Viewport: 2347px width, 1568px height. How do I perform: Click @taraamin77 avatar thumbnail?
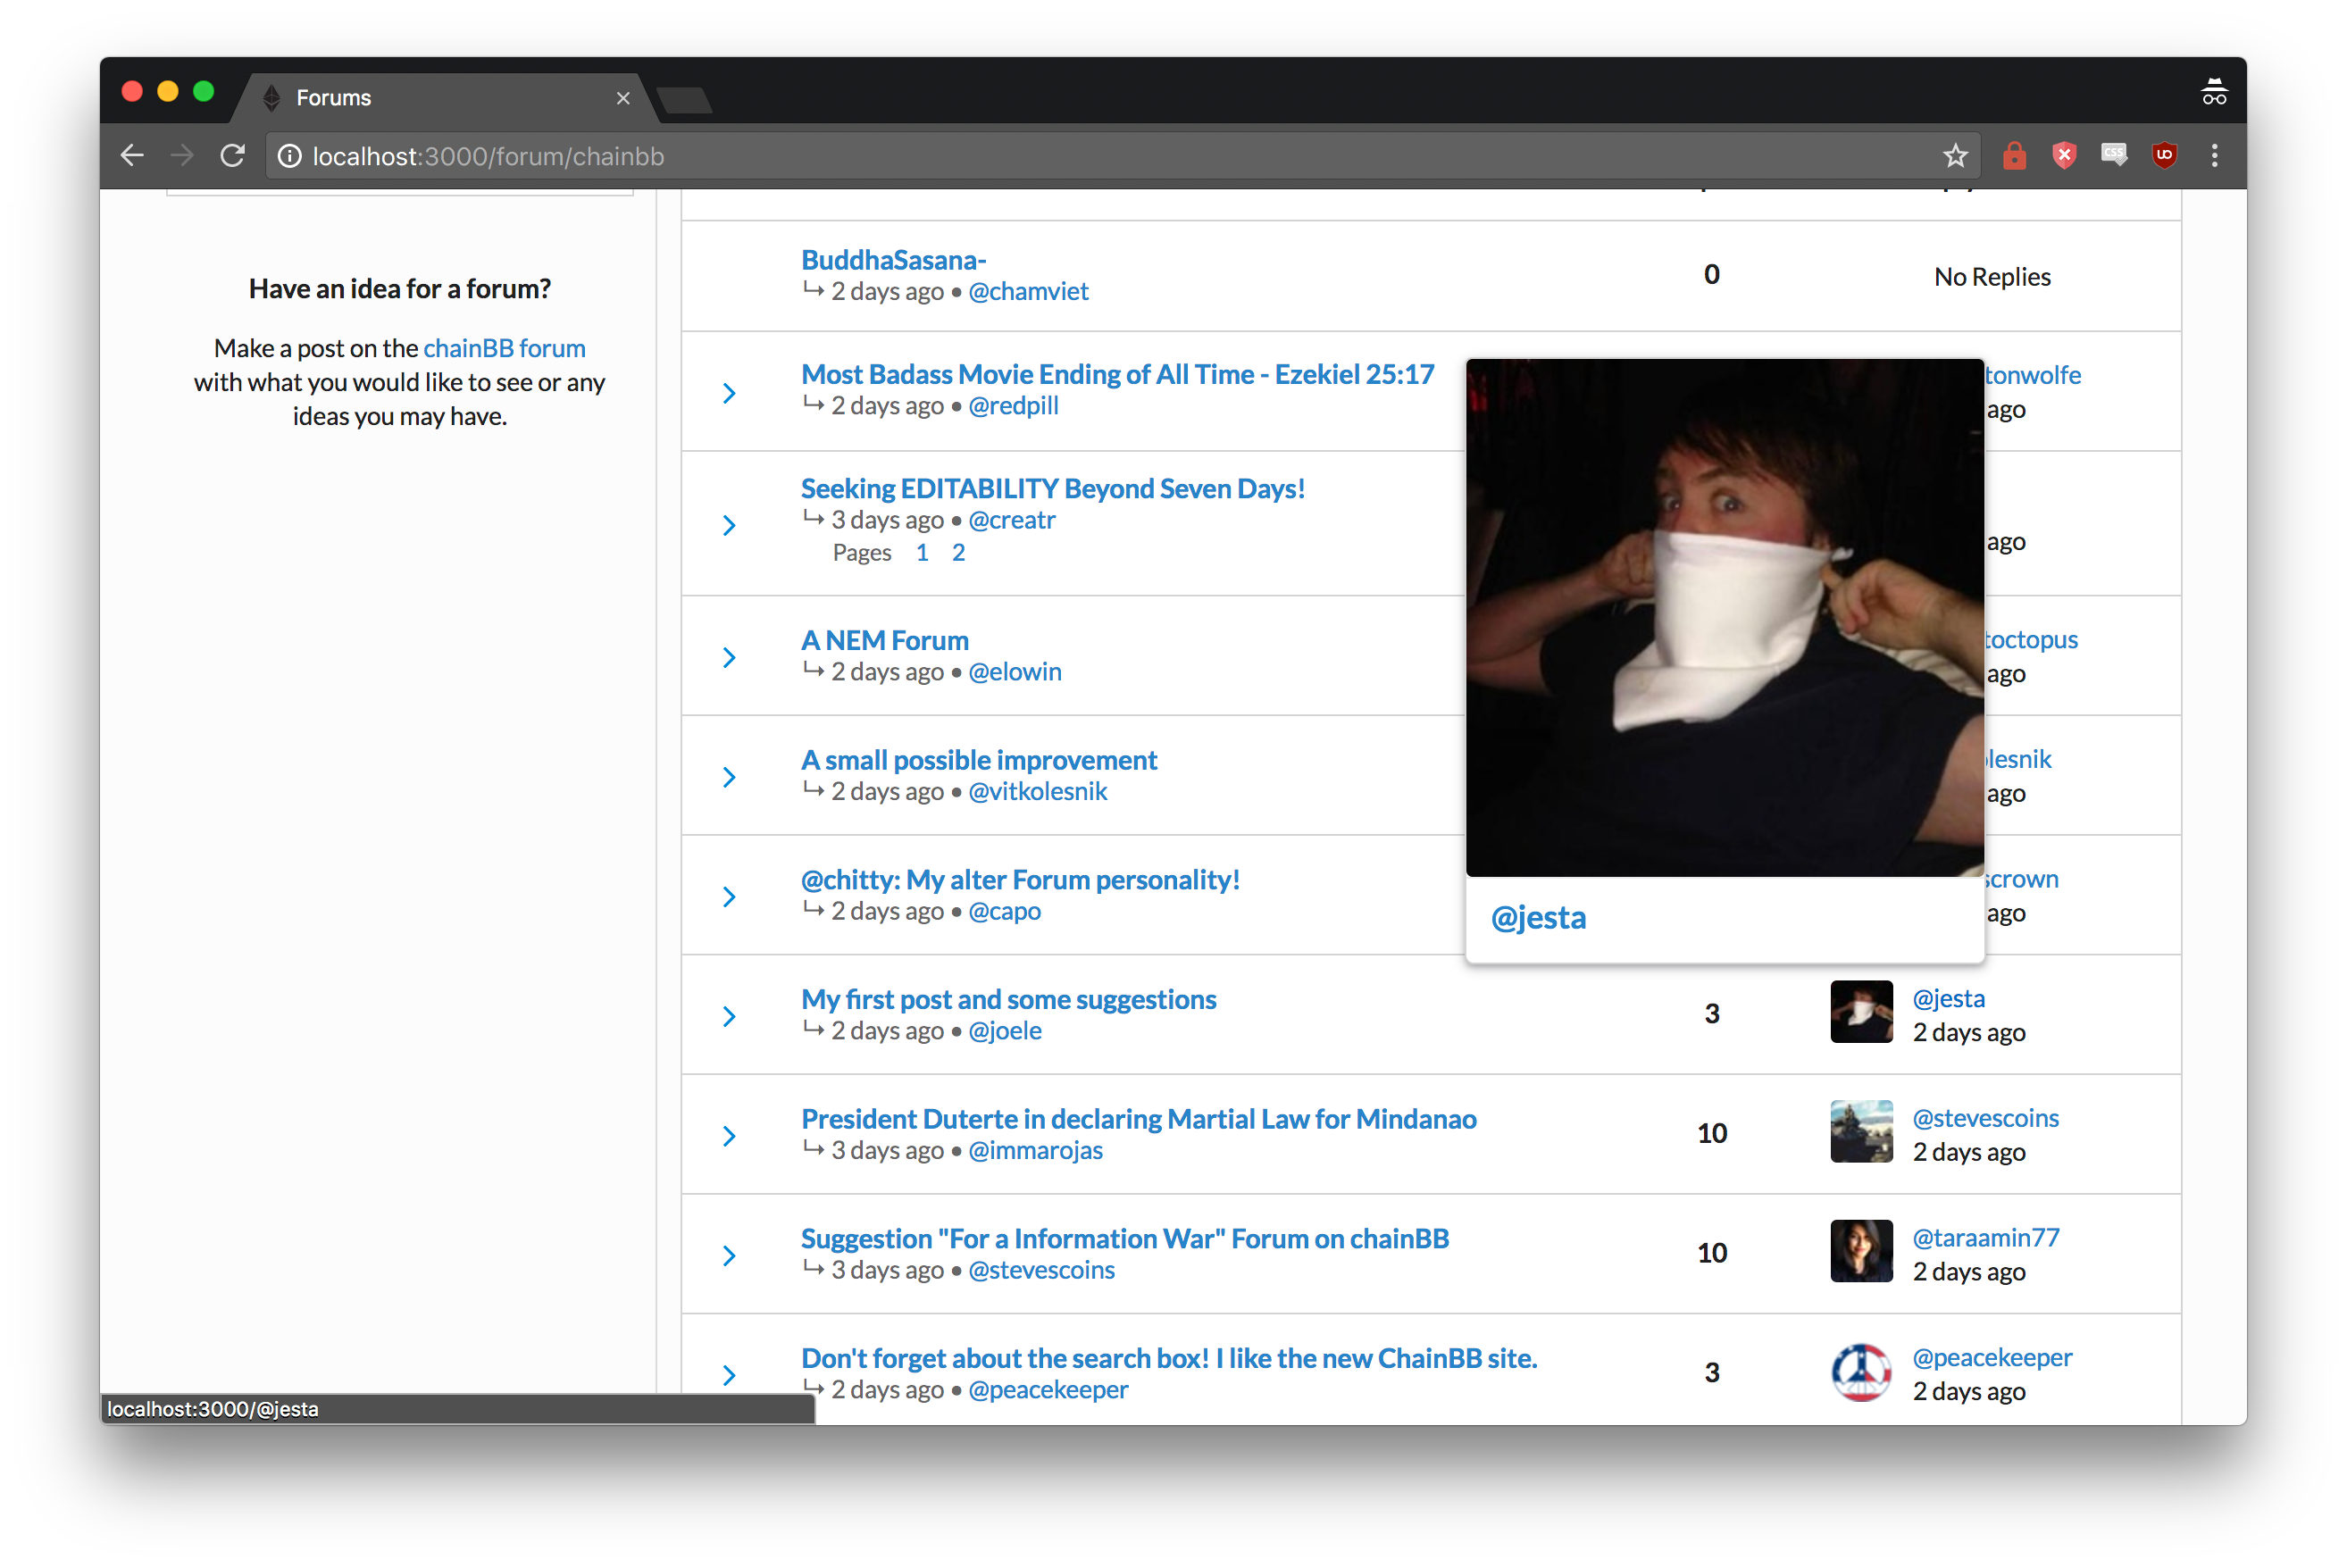click(x=1861, y=1250)
